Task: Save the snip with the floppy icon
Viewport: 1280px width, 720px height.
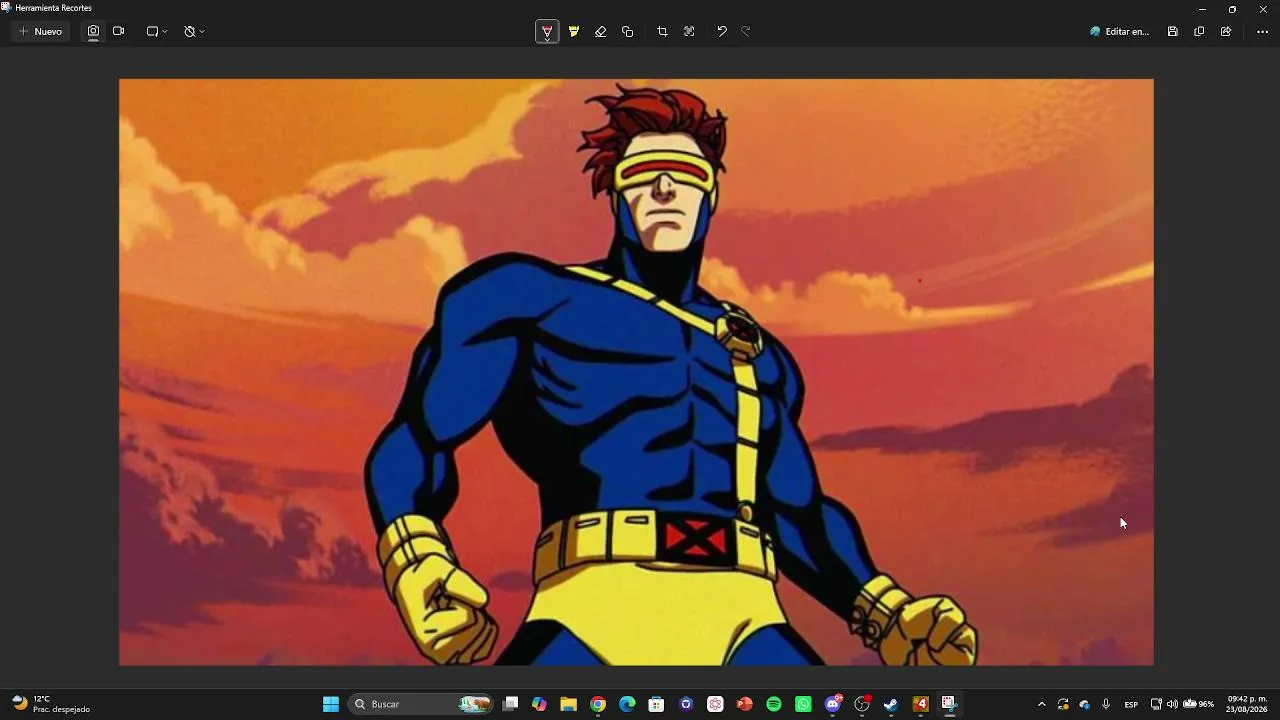Action: point(1173,31)
